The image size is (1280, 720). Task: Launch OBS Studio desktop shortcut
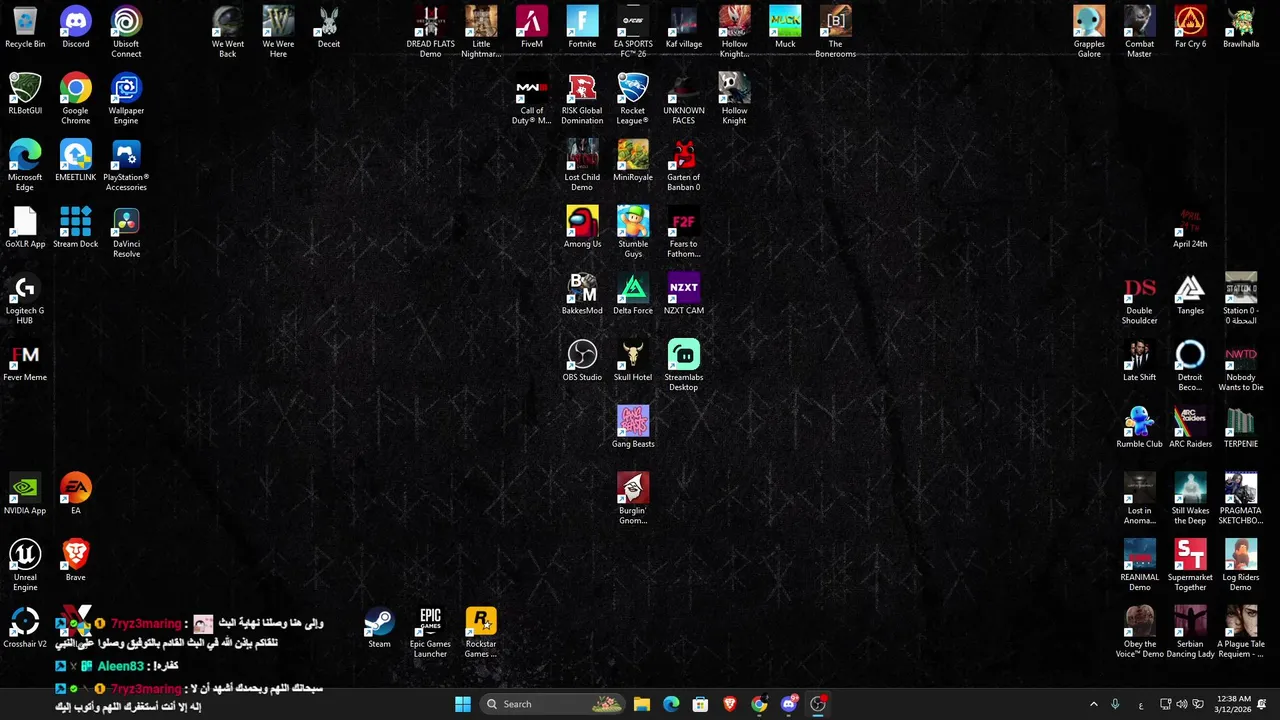click(582, 361)
